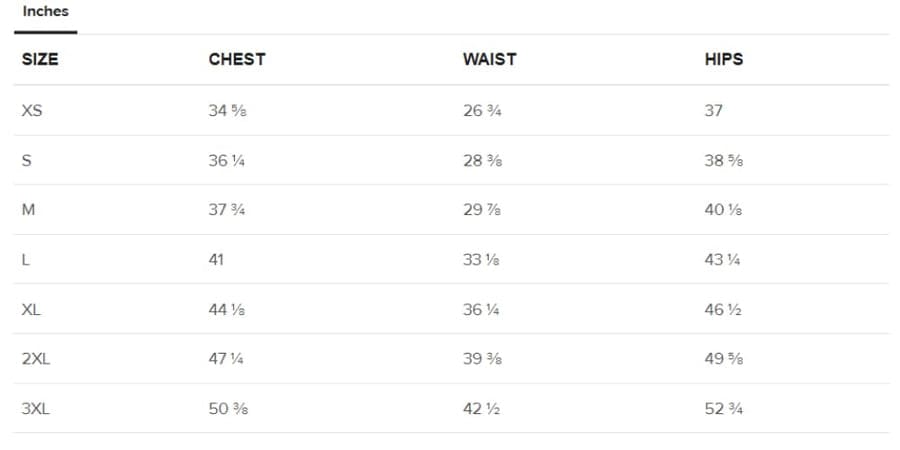Select the XL size row label
The width and height of the screenshot is (900, 450).
31,309
